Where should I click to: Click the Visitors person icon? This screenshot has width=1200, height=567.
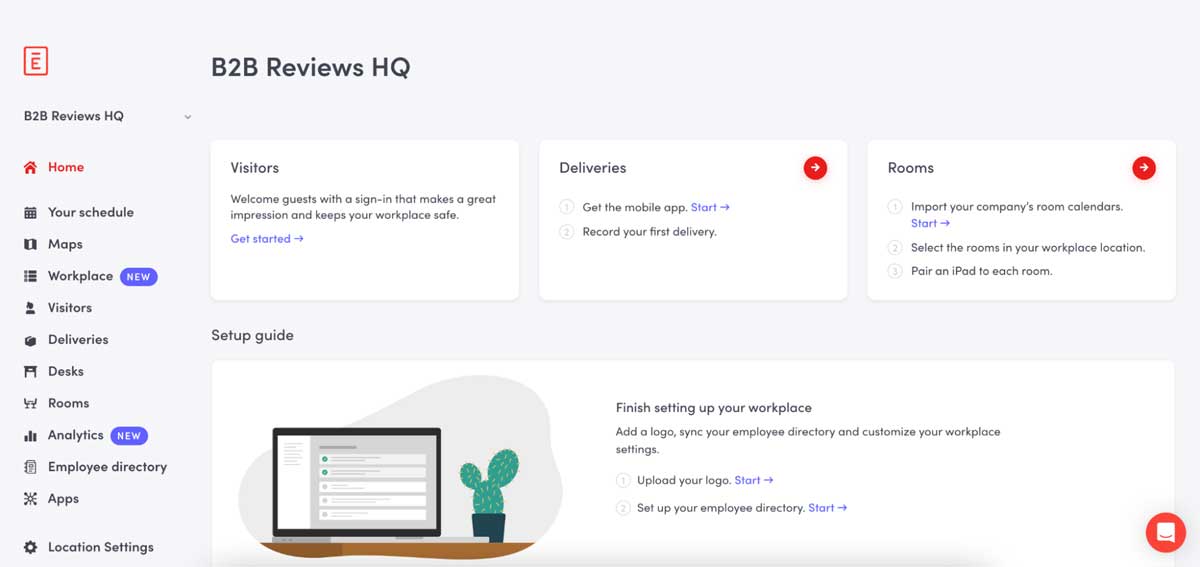(x=30, y=308)
